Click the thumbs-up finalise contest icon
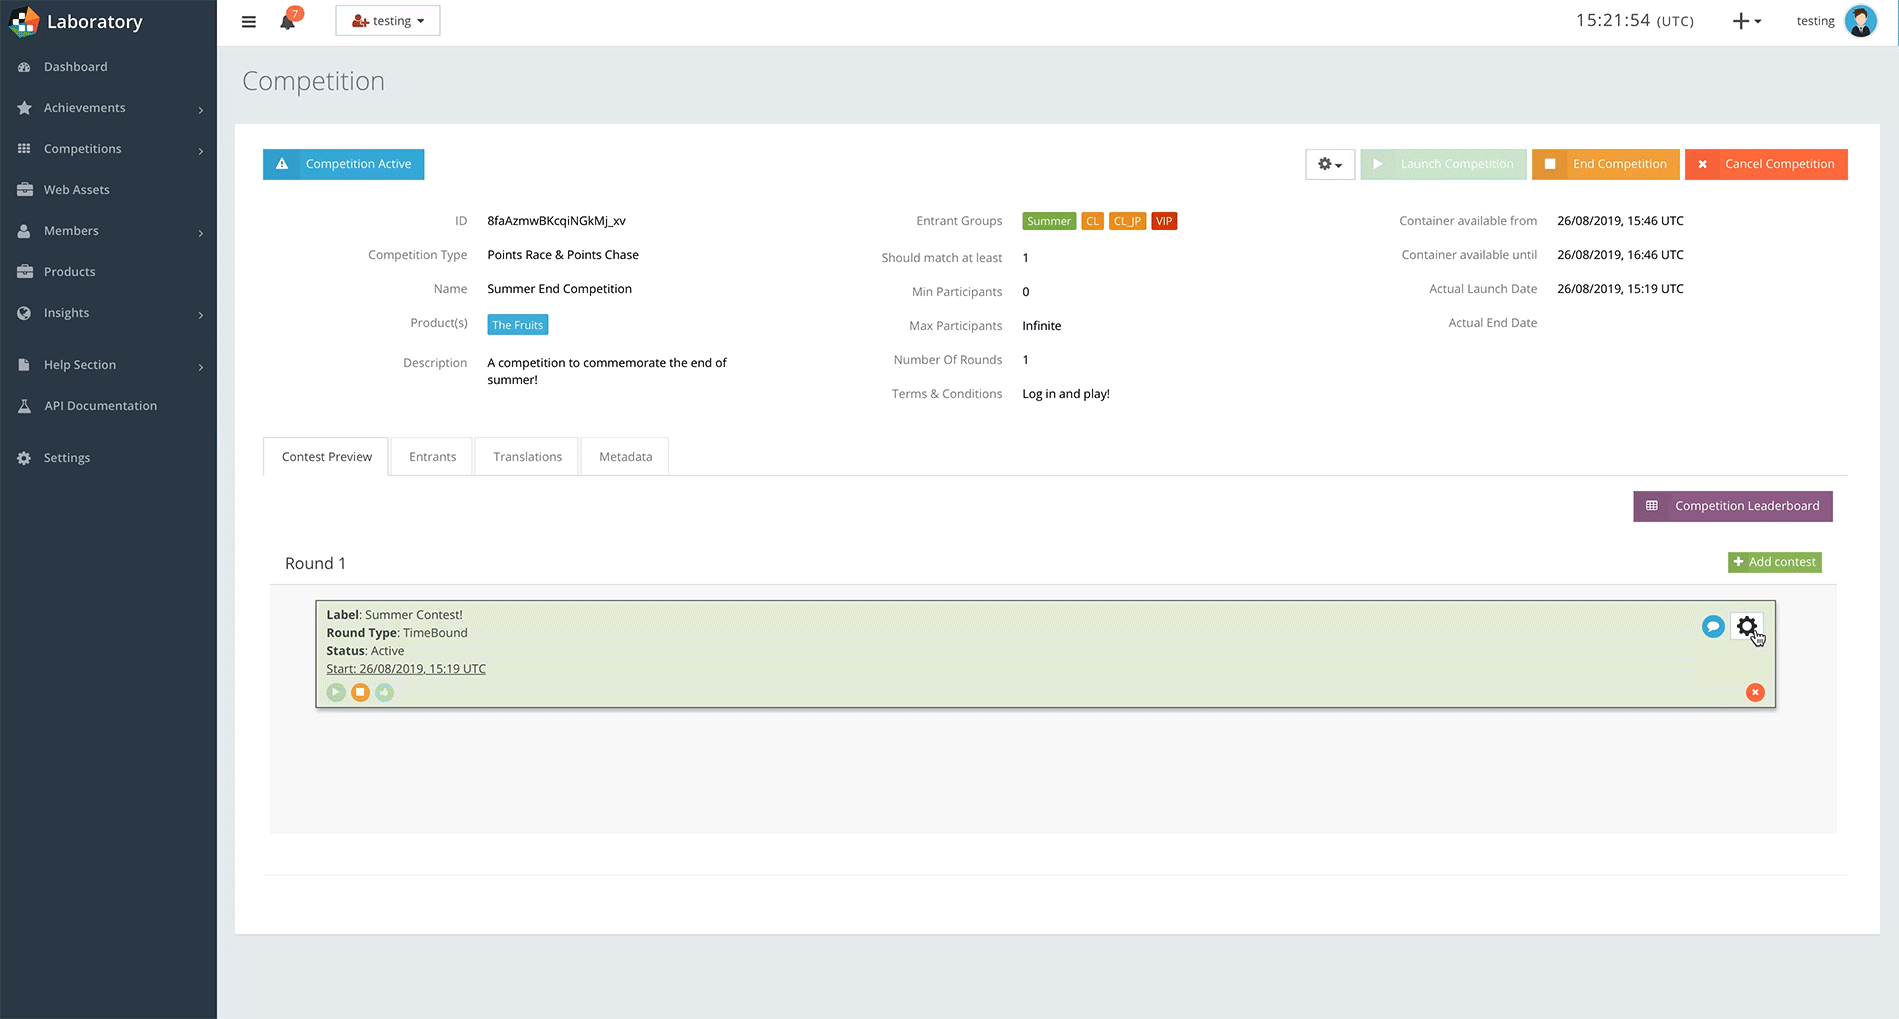Image resolution: width=1899 pixels, height=1019 pixels. point(385,693)
